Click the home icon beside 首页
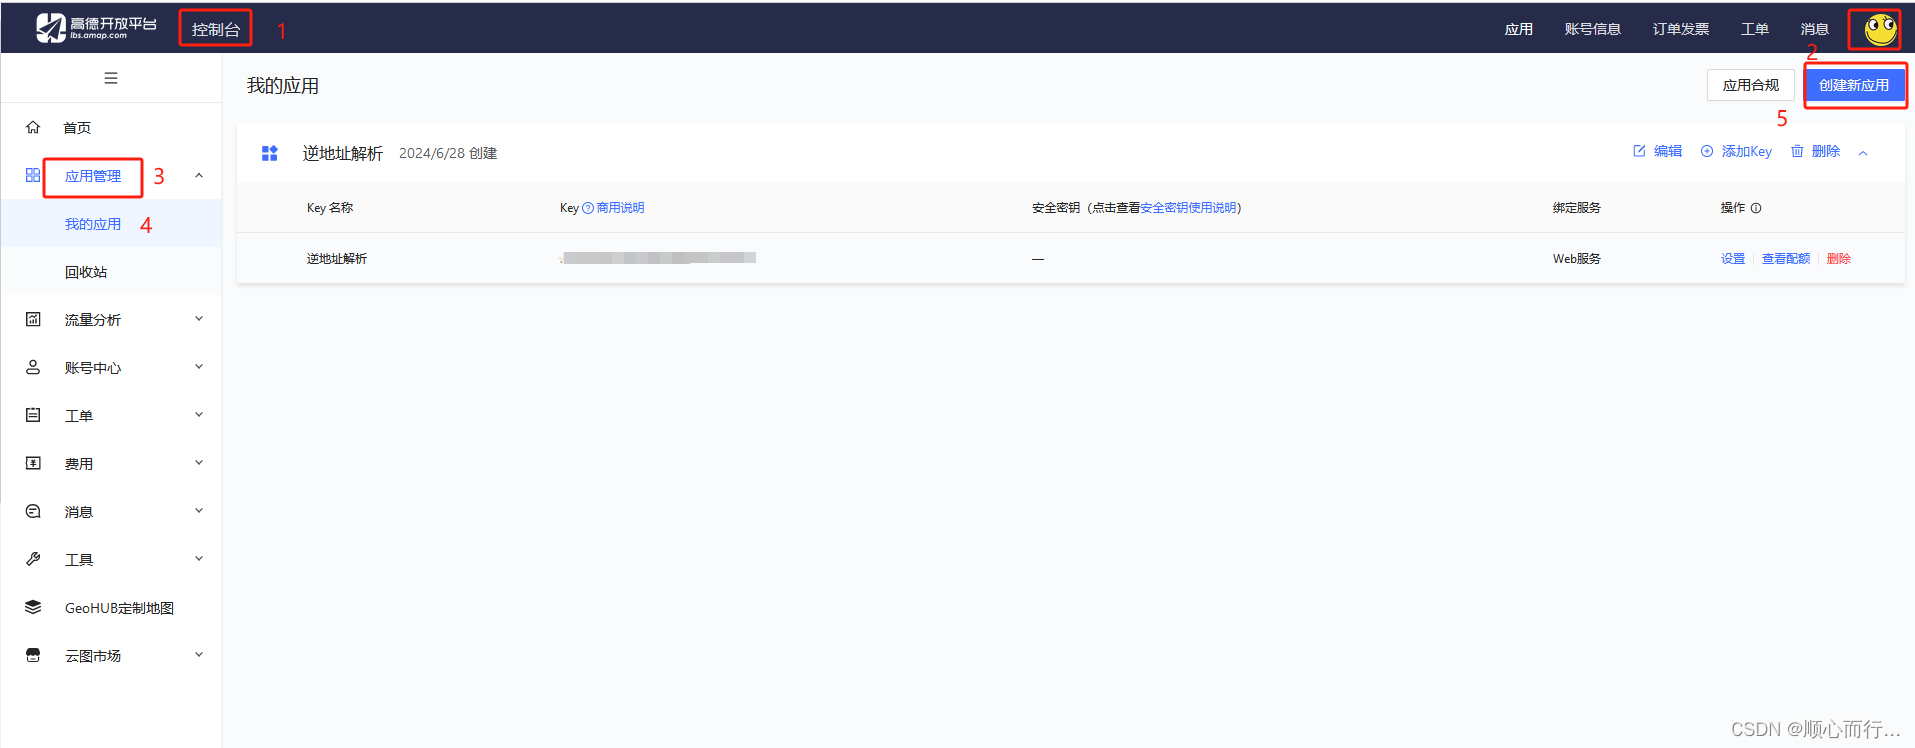The width and height of the screenshot is (1915, 748). pyautogui.click(x=33, y=127)
